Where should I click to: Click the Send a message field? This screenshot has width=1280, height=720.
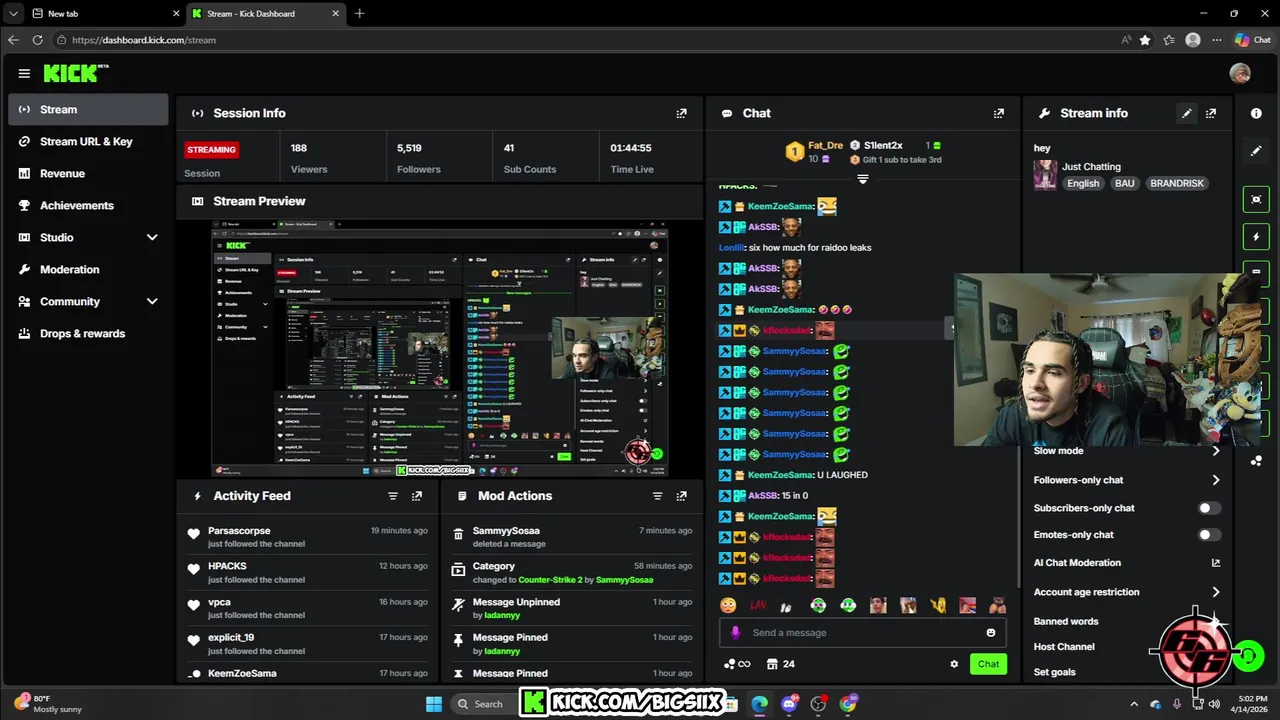point(863,632)
